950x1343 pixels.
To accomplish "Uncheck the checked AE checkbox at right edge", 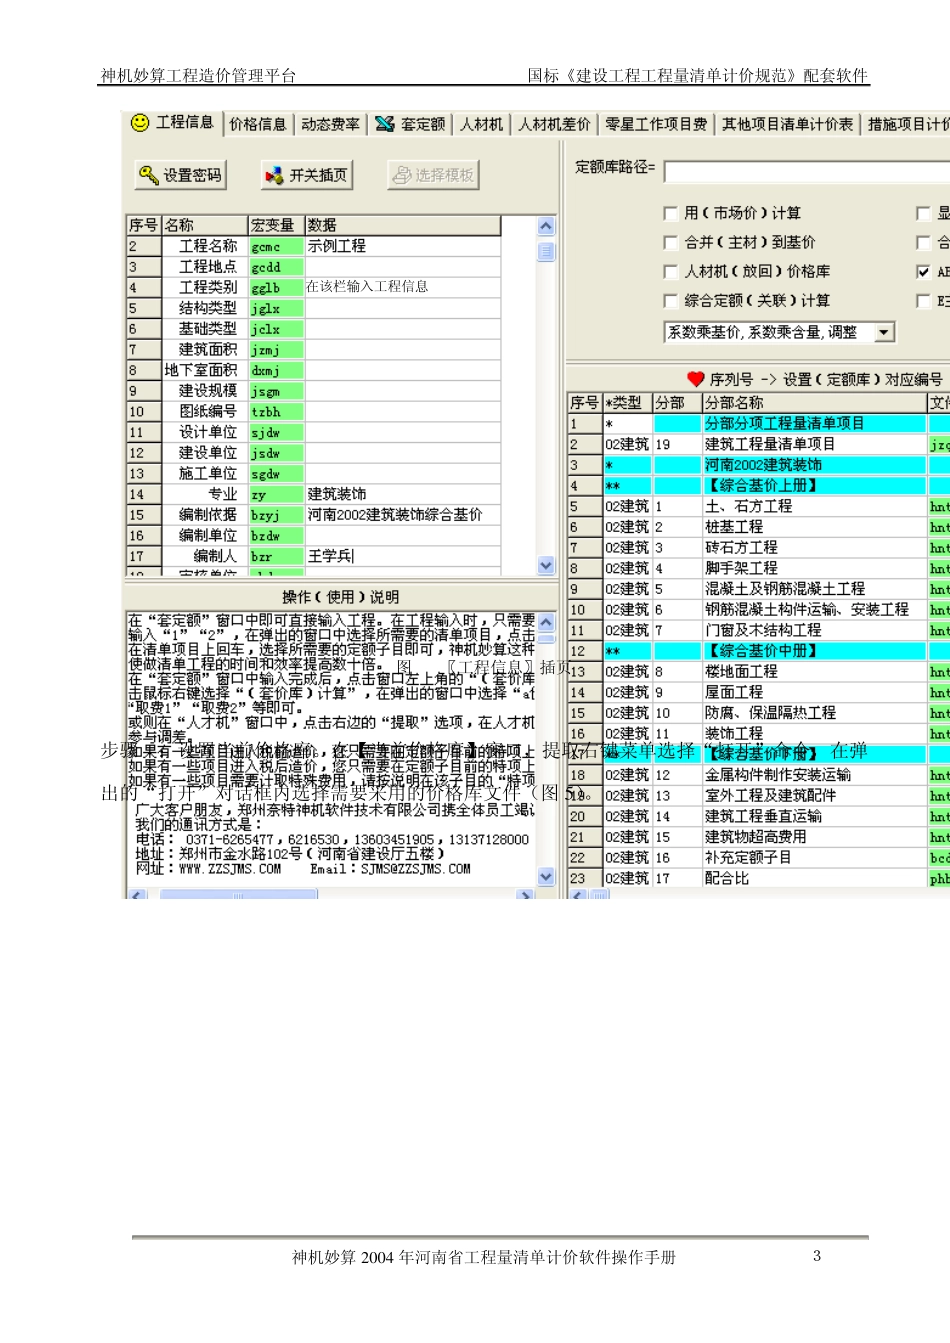I will pyautogui.click(x=923, y=271).
